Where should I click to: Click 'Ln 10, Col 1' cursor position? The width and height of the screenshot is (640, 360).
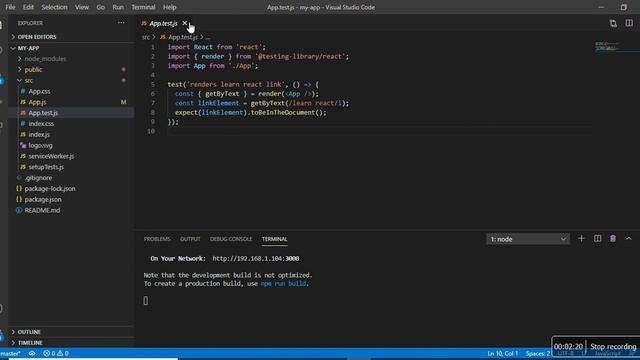pyautogui.click(x=502, y=353)
